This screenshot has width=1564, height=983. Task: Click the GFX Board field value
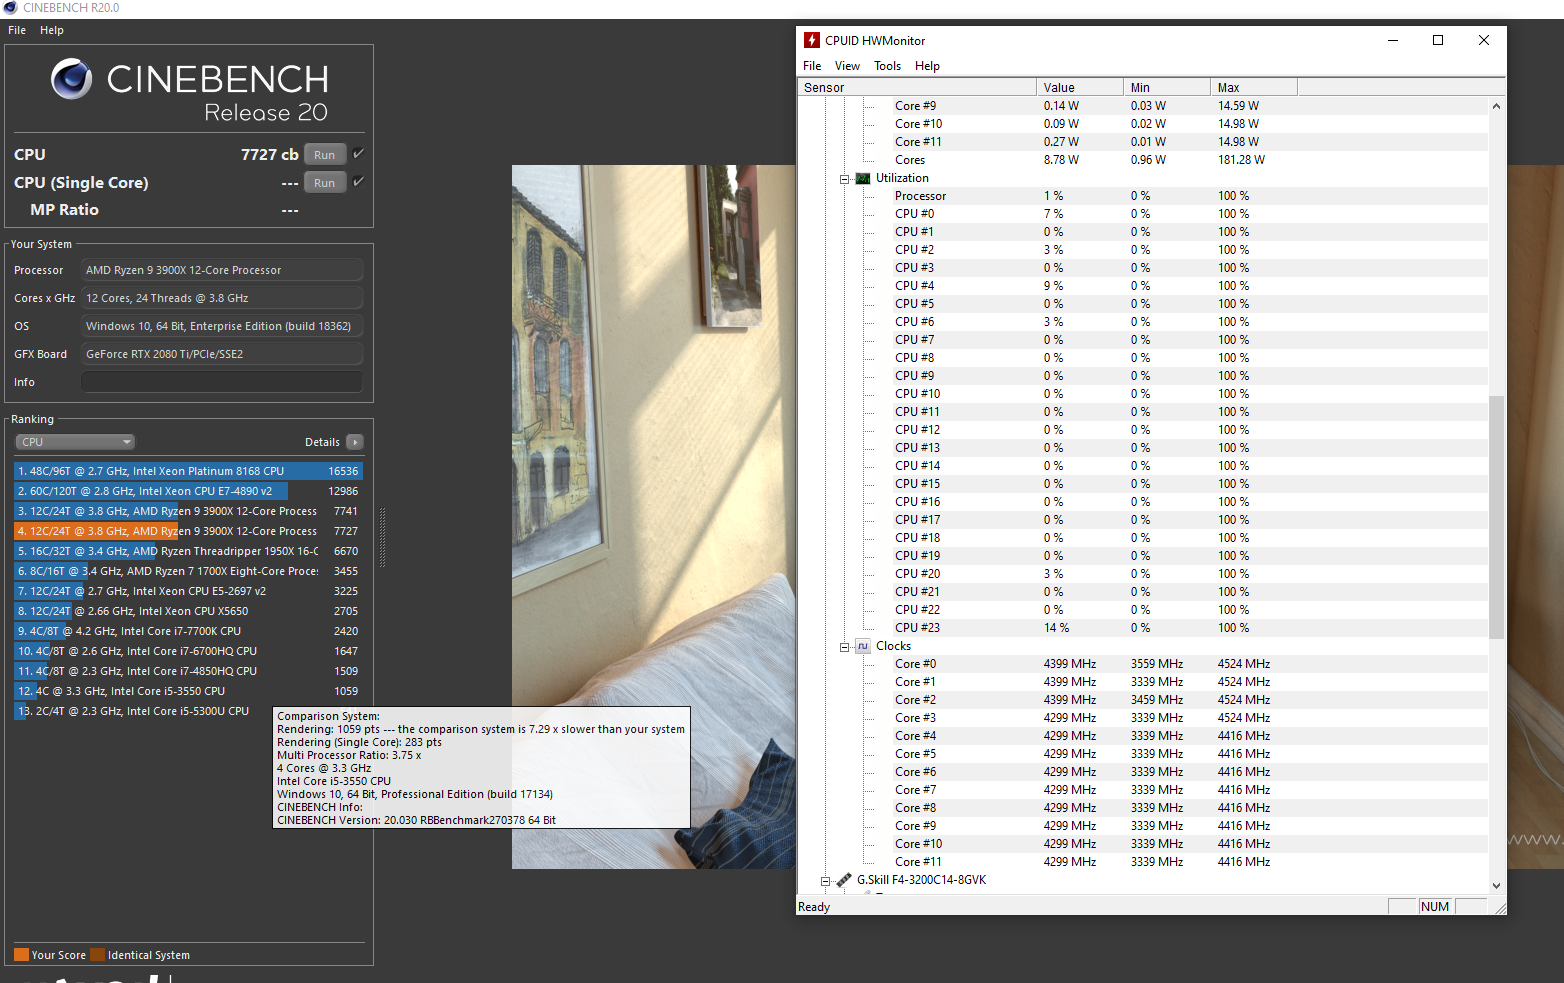coord(222,354)
